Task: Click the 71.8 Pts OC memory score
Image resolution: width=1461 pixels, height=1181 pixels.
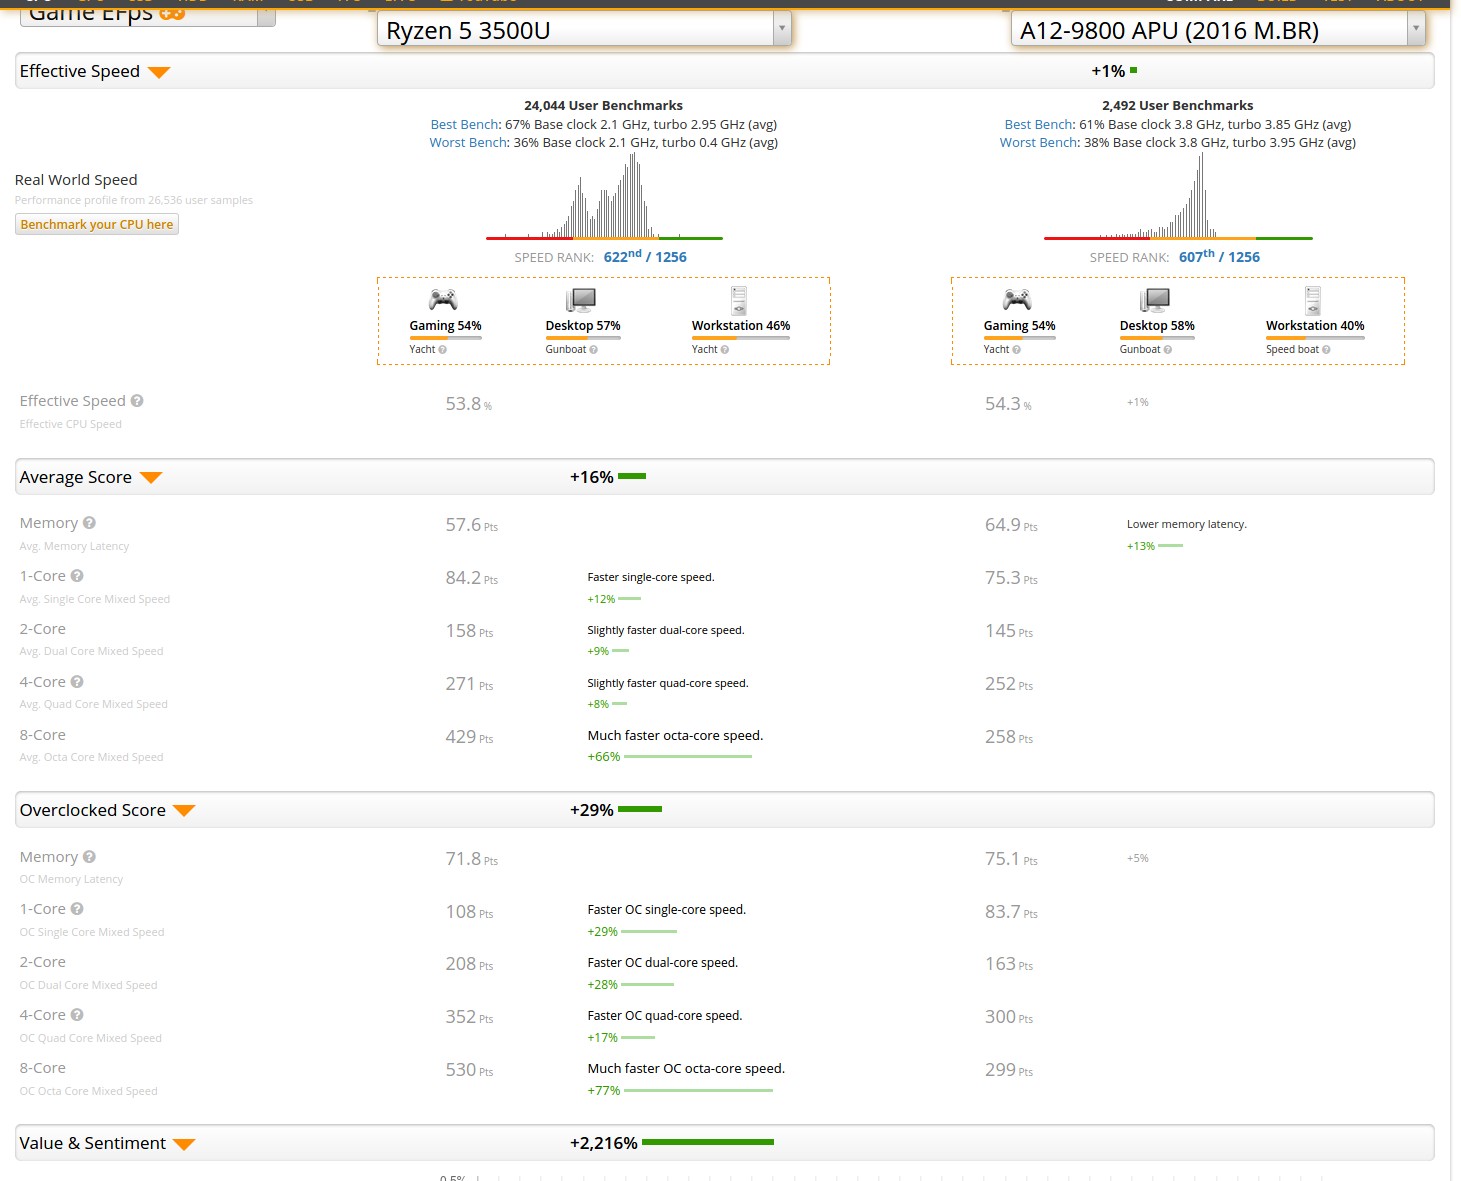Action: (x=471, y=859)
